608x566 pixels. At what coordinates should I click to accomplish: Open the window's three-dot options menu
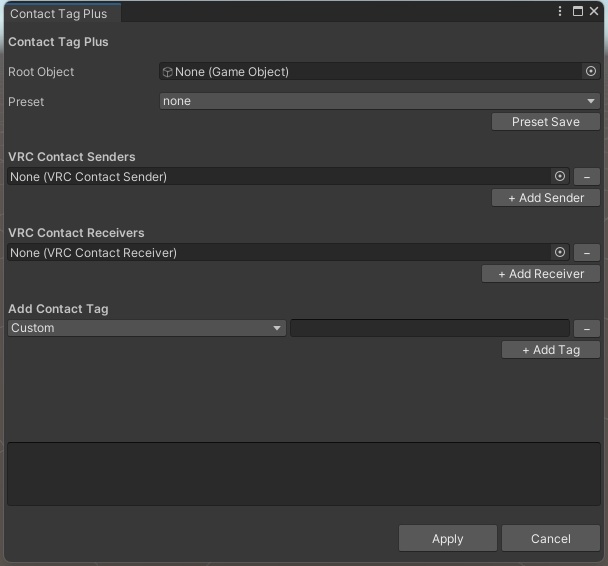pyautogui.click(x=560, y=11)
